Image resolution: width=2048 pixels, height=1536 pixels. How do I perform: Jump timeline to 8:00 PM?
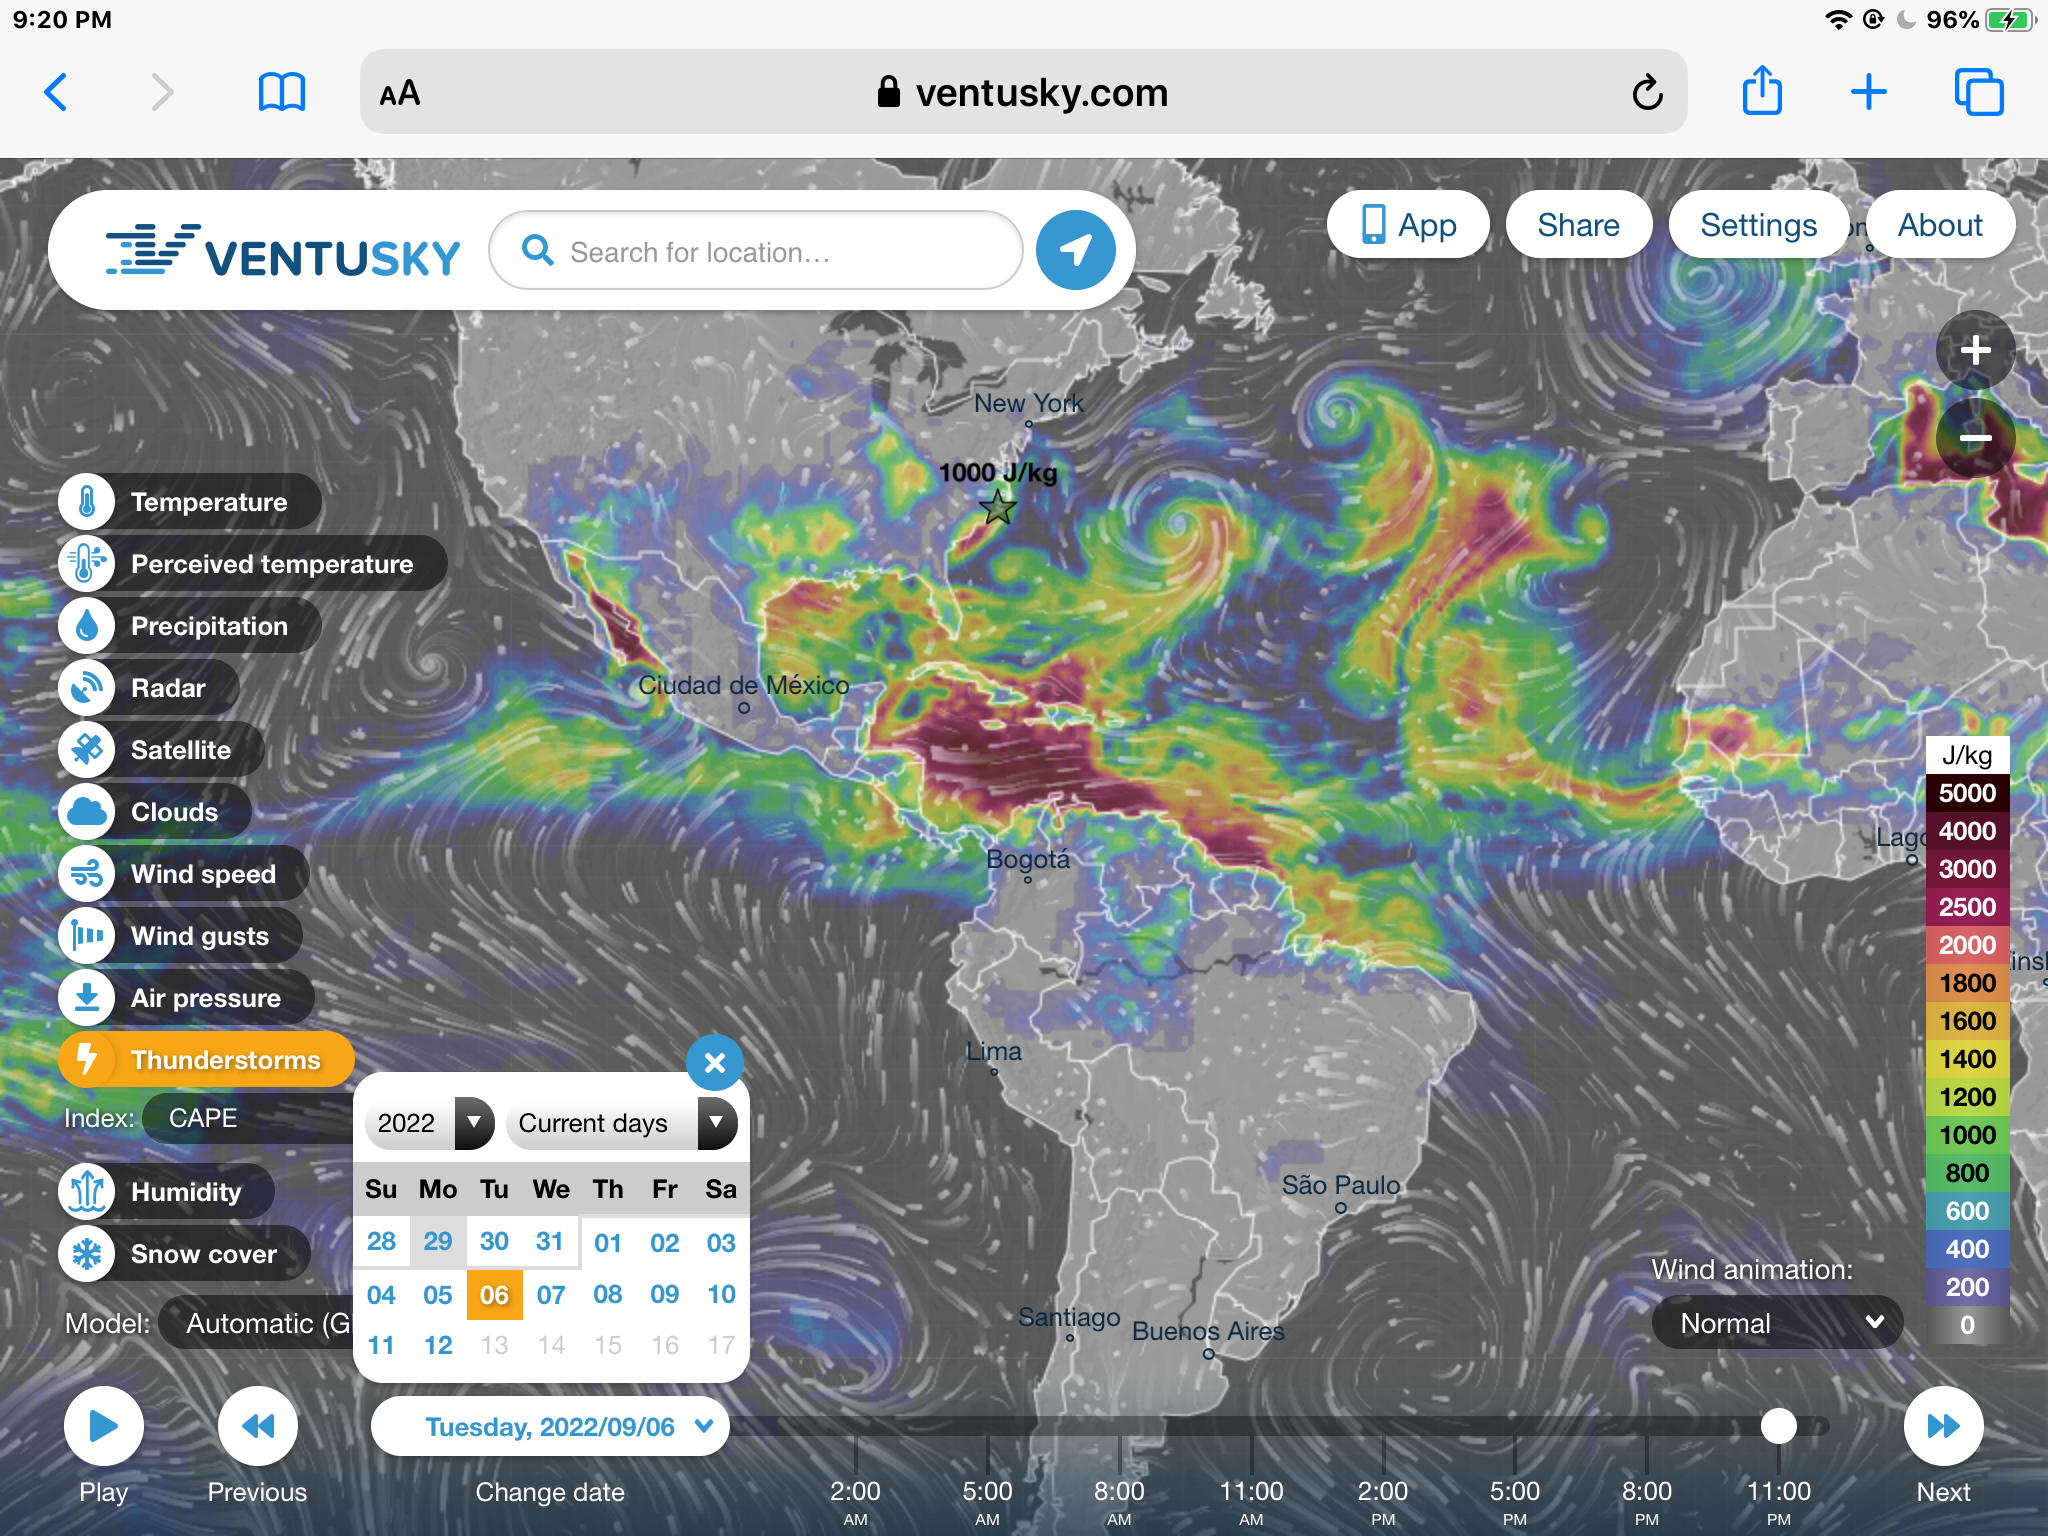[1647, 1502]
